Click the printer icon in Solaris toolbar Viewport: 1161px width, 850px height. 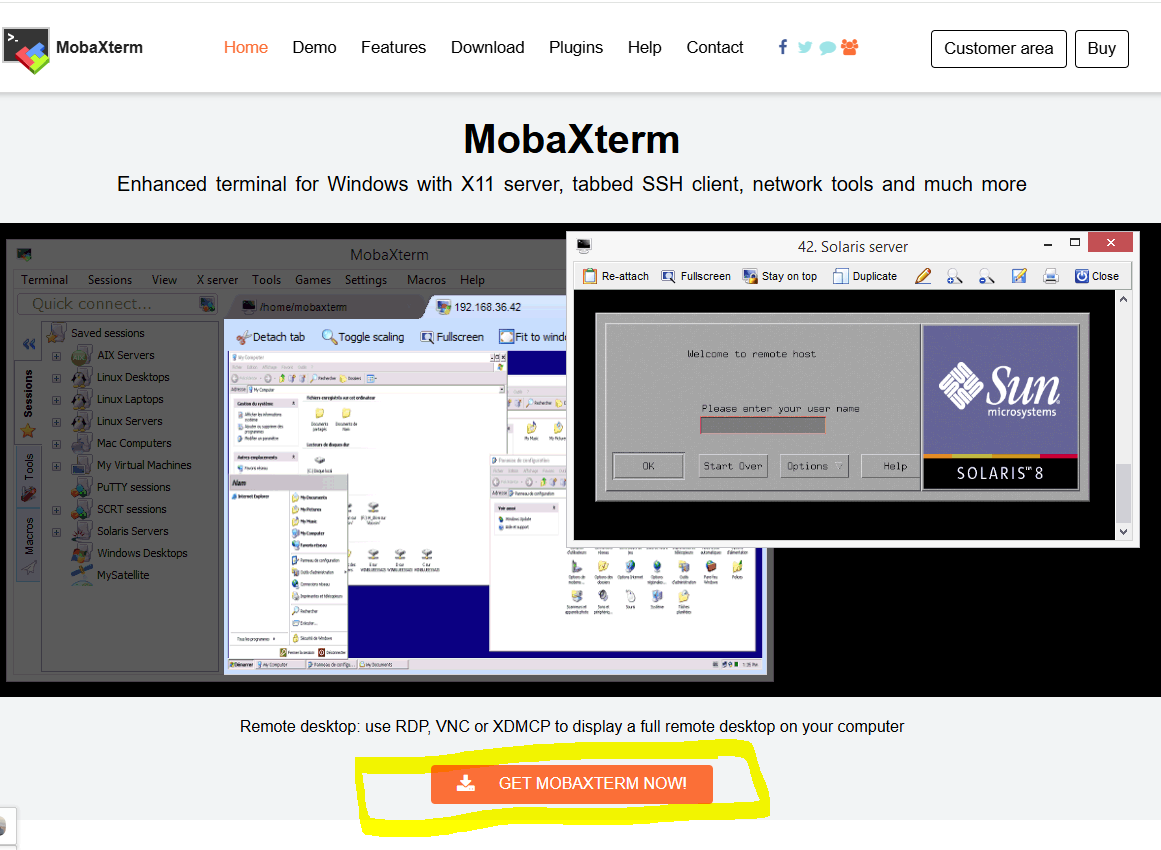[1051, 276]
